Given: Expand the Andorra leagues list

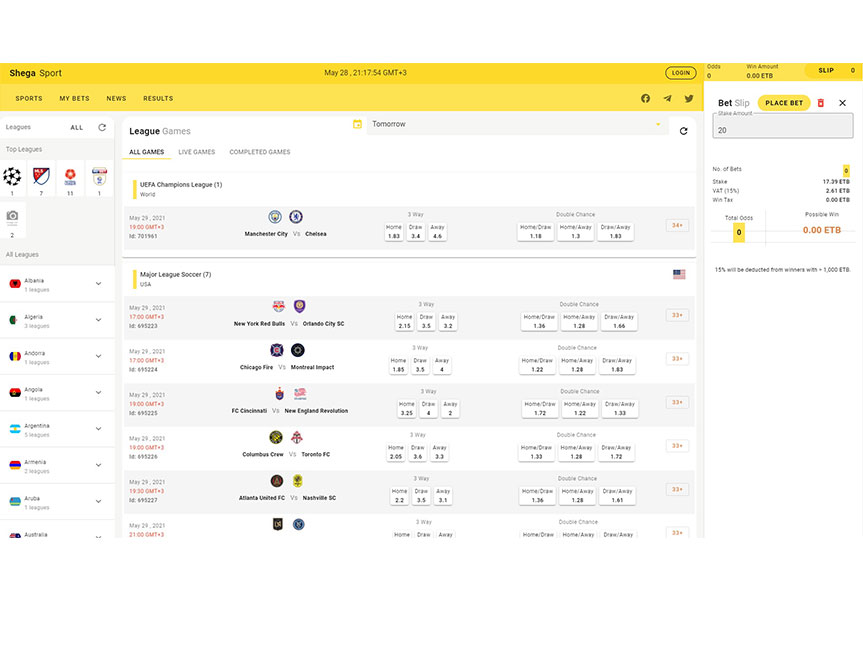Looking at the screenshot, I should pyautogui.click(x=99, y=357).
